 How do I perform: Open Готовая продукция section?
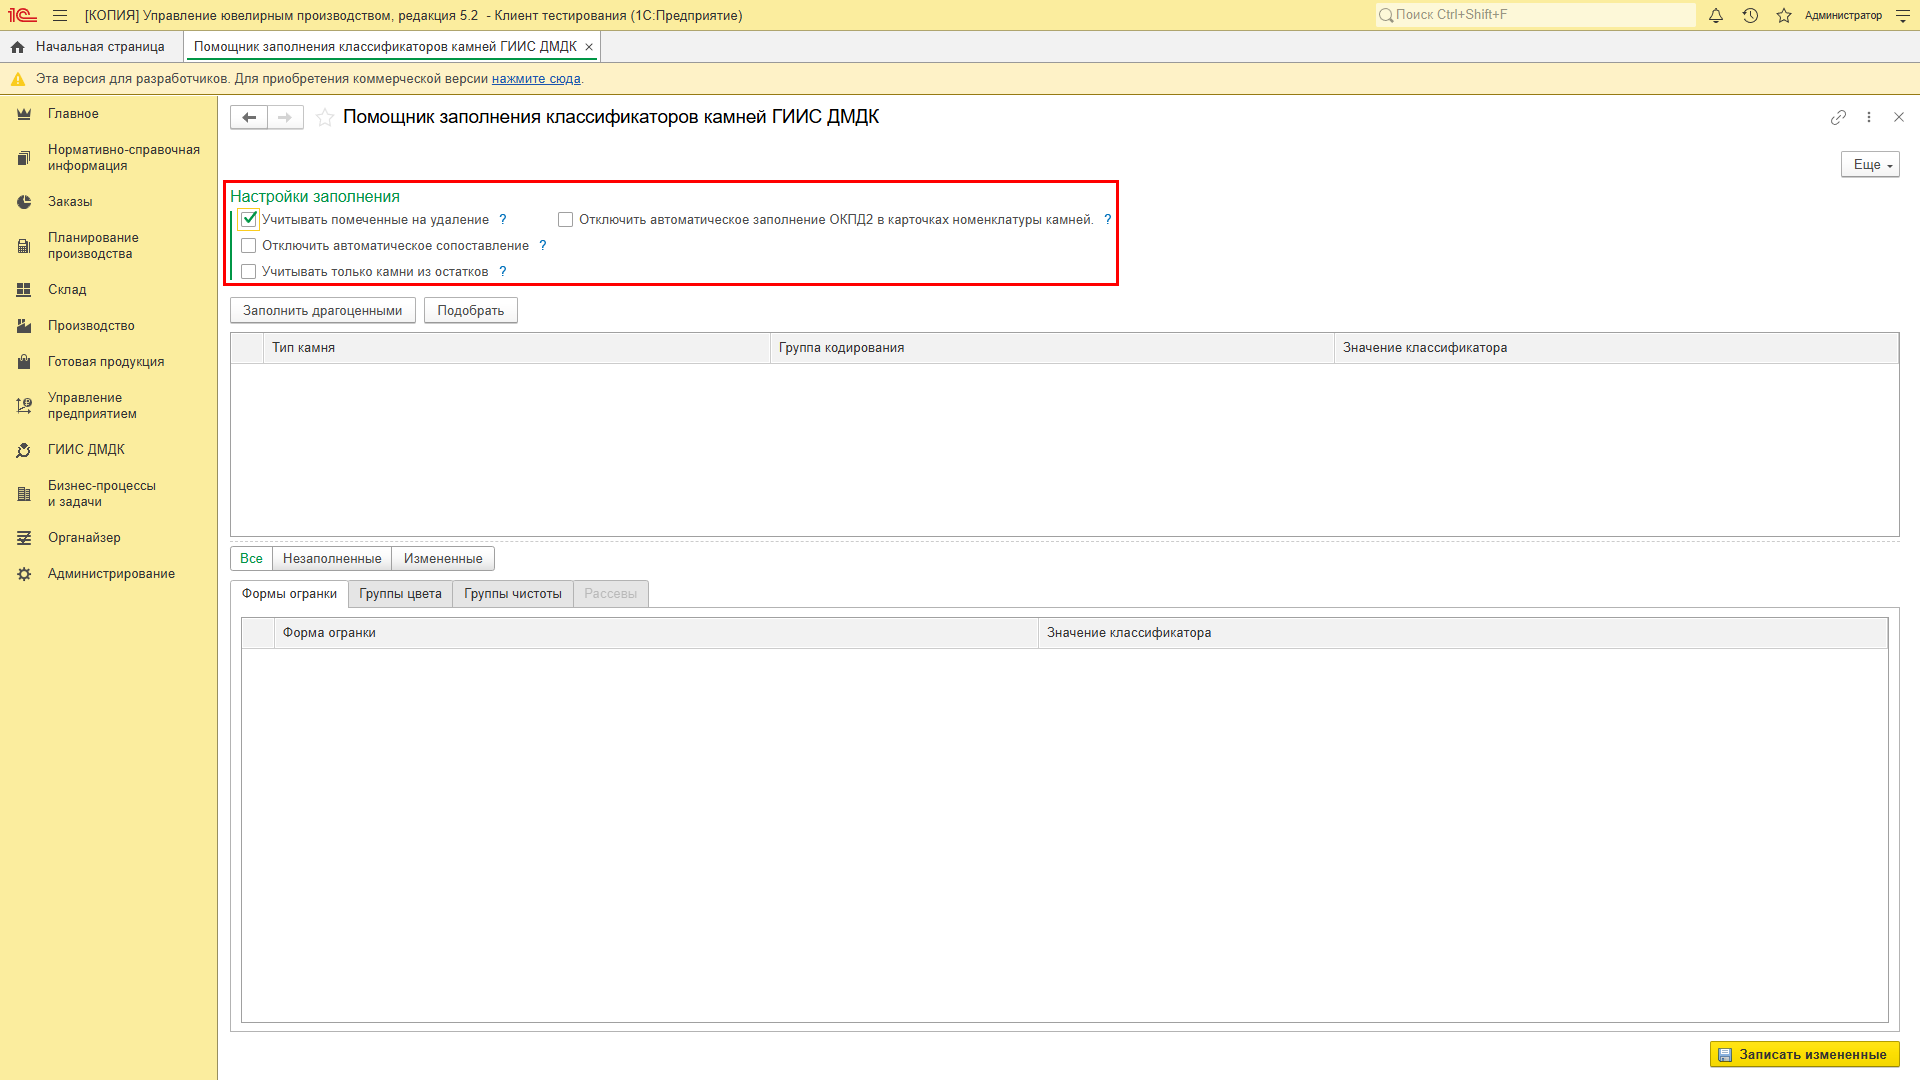tap(108, 362)
